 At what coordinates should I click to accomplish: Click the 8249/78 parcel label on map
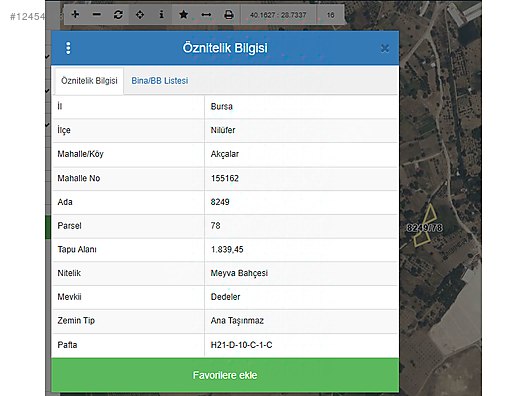point(424,228)
